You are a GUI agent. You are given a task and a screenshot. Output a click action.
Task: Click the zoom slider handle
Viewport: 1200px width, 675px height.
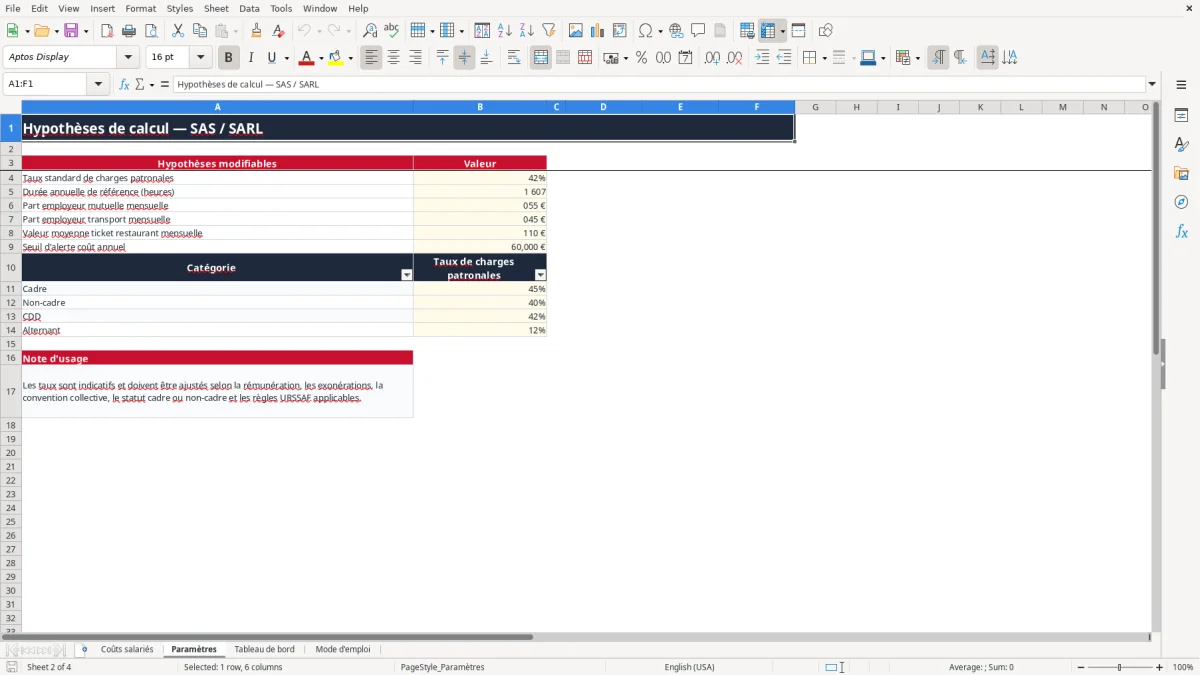pyautogui.click(x=1120, y=667)
